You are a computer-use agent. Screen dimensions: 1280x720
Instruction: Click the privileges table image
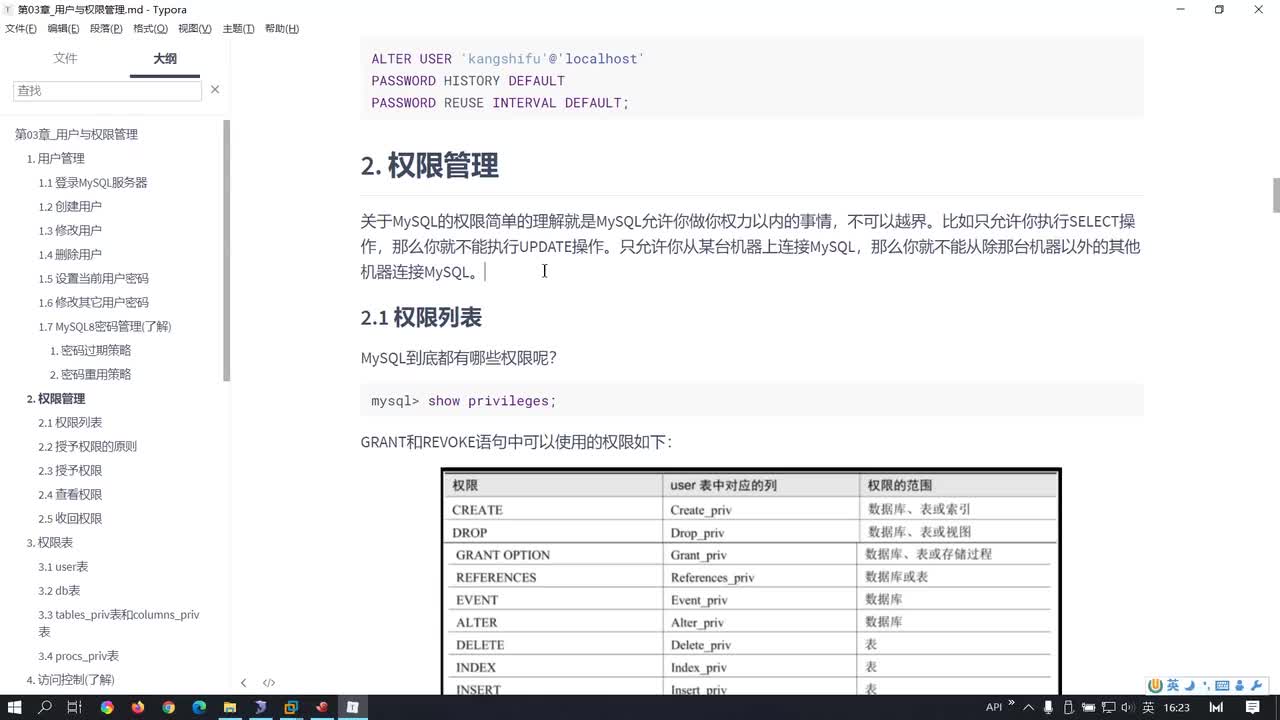pyautogui.click(x=751, y=582)
